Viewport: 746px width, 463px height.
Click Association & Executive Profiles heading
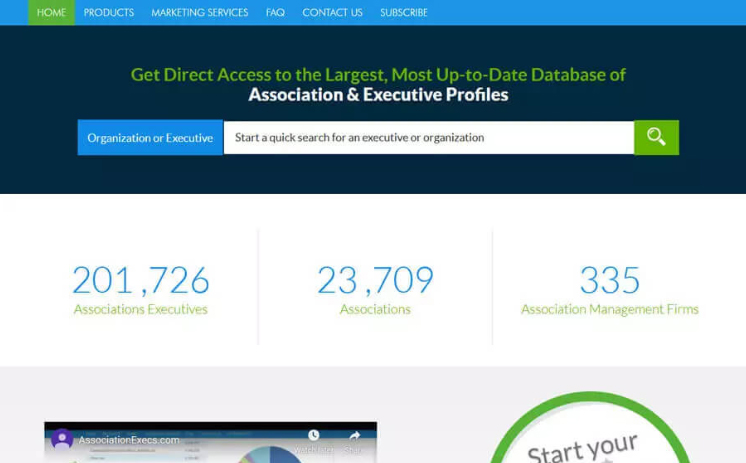(378, 95)
